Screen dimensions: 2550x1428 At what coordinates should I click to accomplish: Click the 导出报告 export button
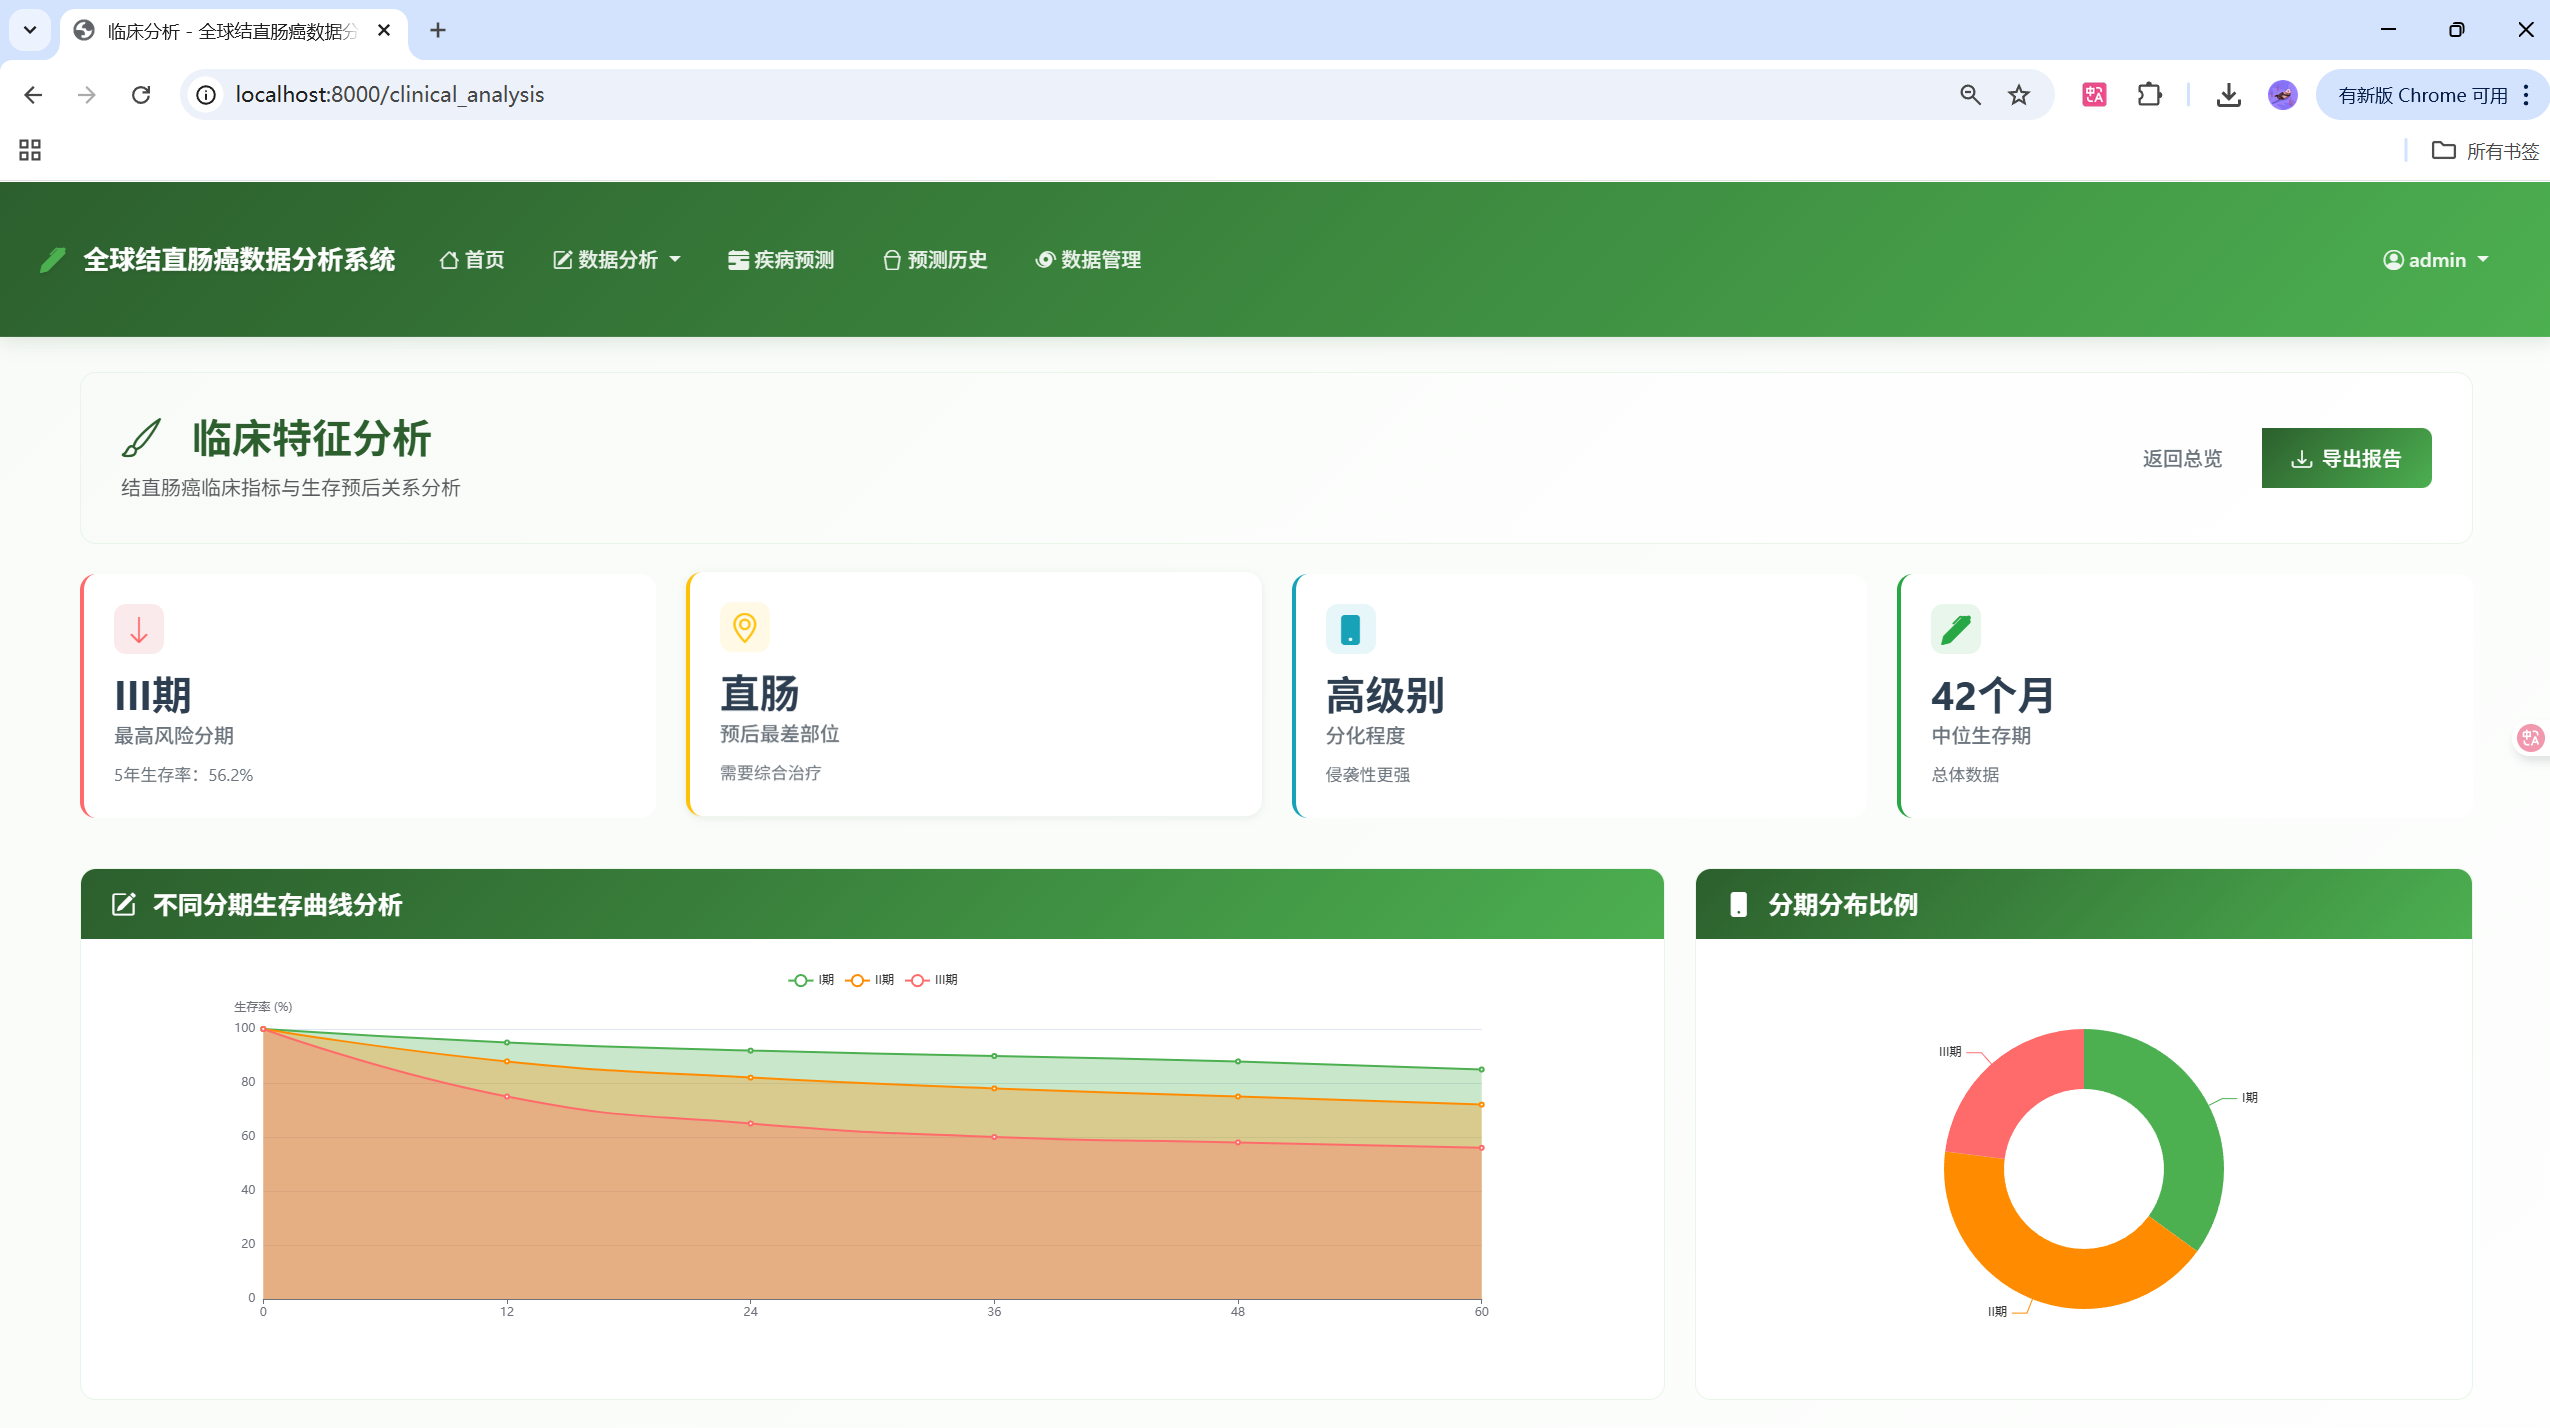pos(2345,457)
